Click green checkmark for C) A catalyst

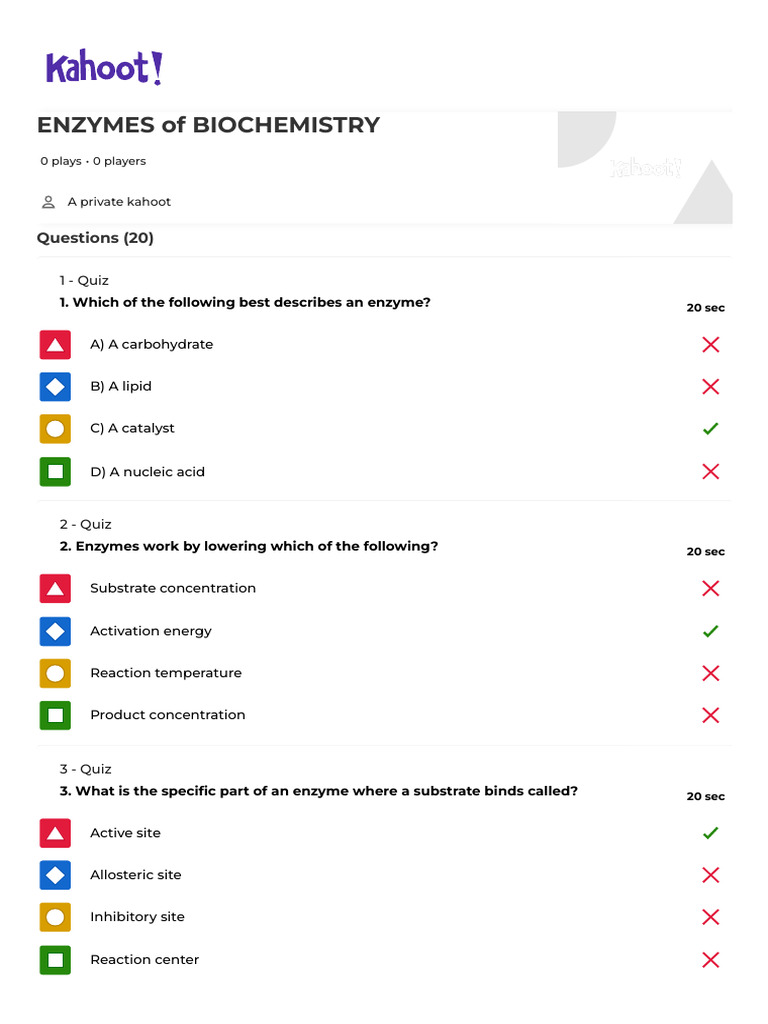click(x=710, y=429)
